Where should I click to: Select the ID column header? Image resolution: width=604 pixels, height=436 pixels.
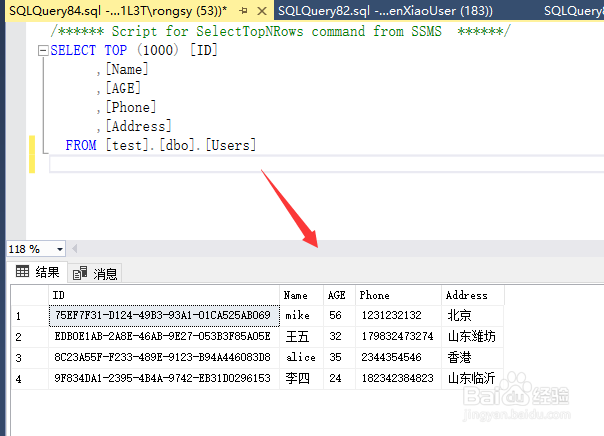tap(164, 295)
